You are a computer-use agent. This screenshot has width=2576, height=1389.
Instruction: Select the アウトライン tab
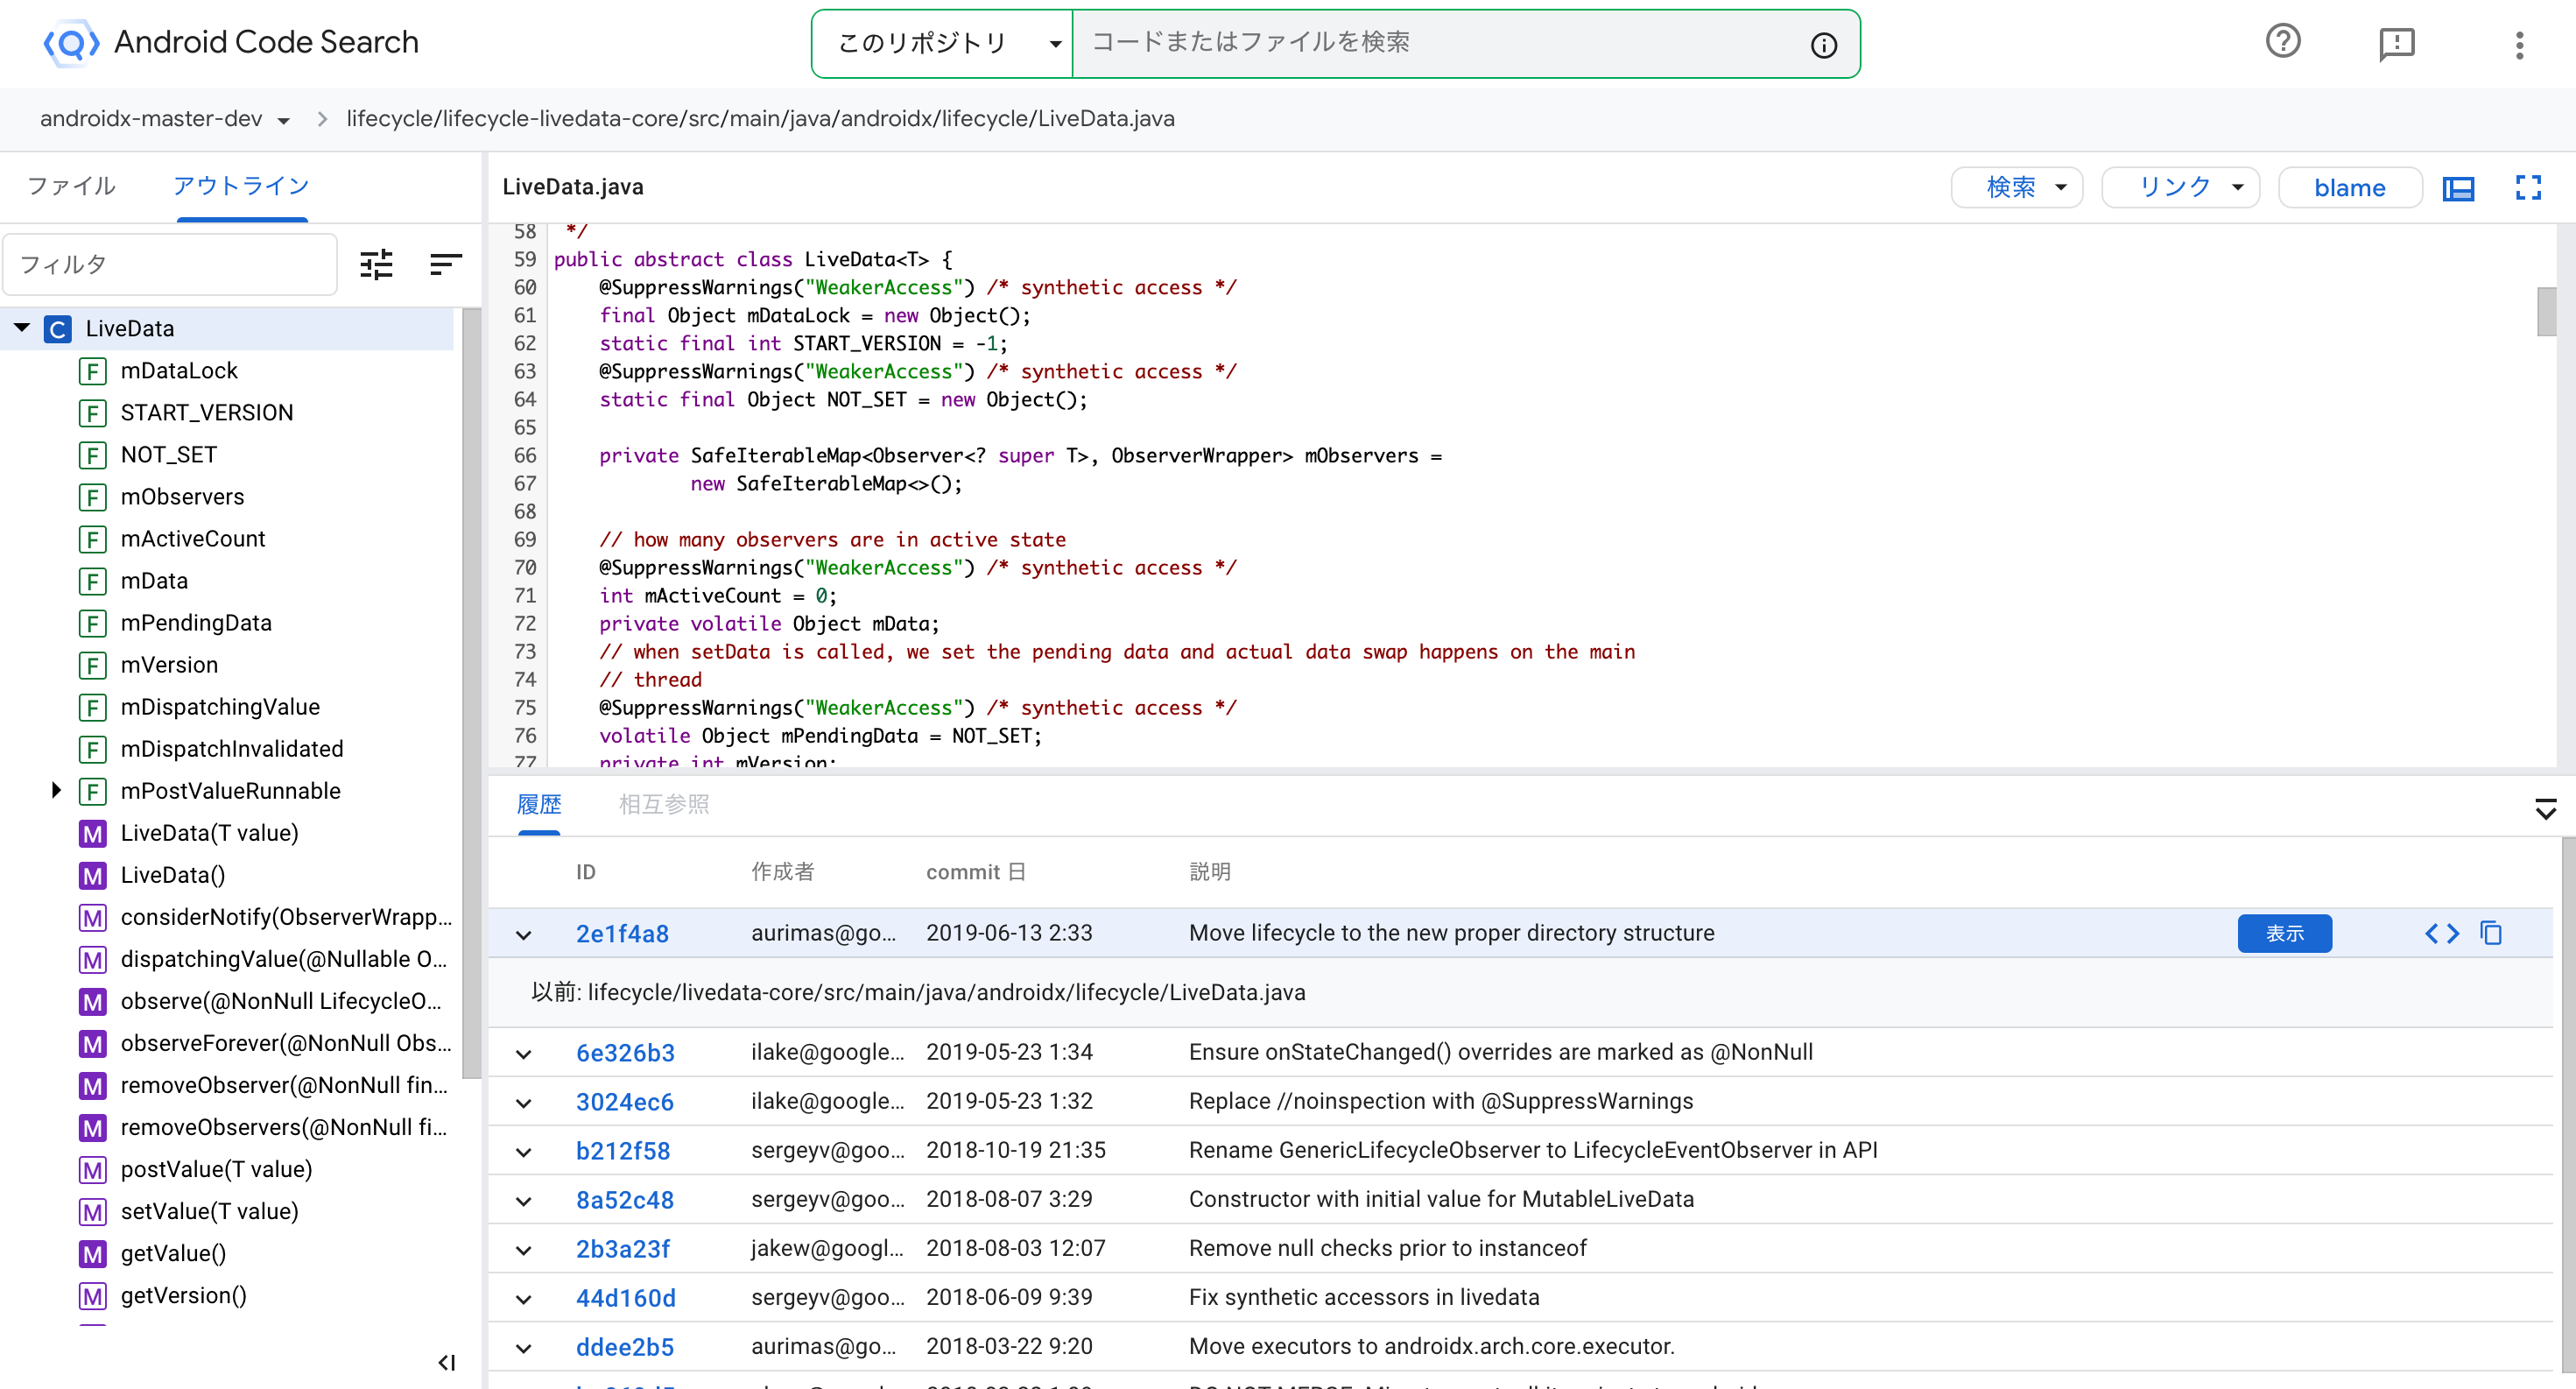coord(241,186)
